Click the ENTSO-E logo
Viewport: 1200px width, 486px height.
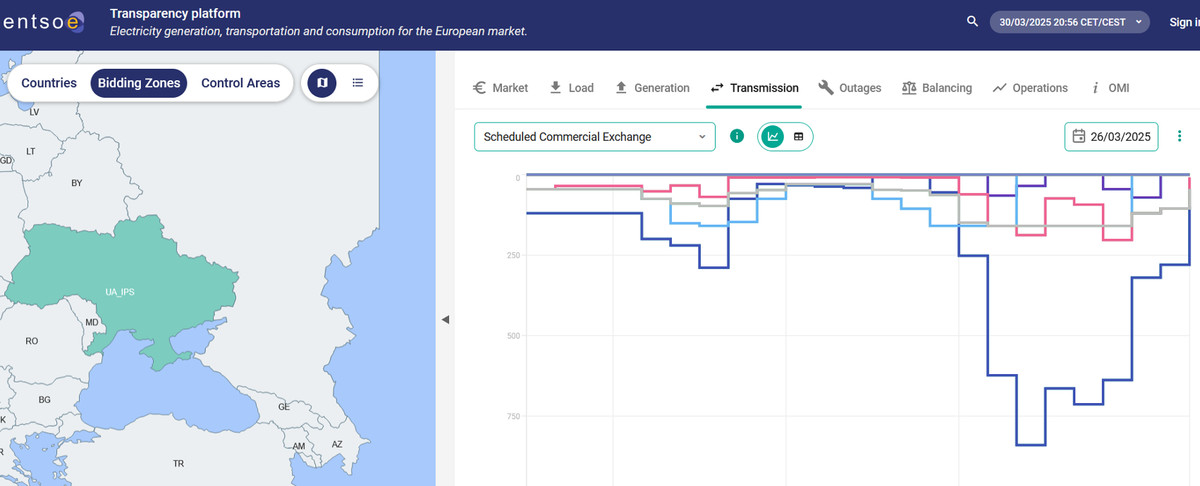pos(48,24)
